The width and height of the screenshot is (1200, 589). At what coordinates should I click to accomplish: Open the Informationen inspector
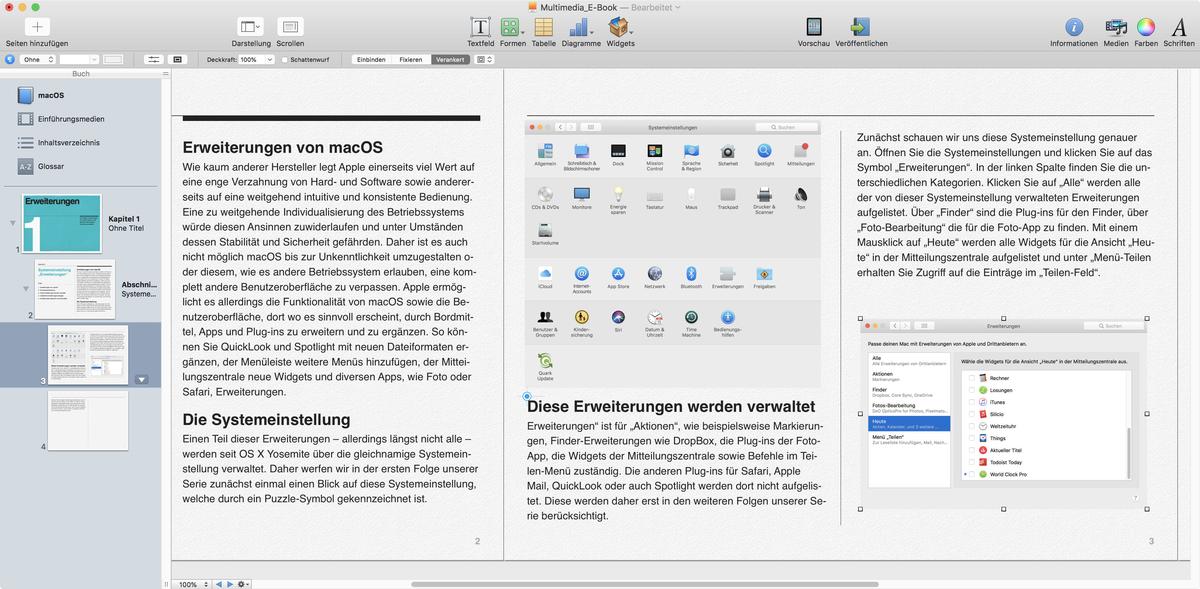(1074, 27)
